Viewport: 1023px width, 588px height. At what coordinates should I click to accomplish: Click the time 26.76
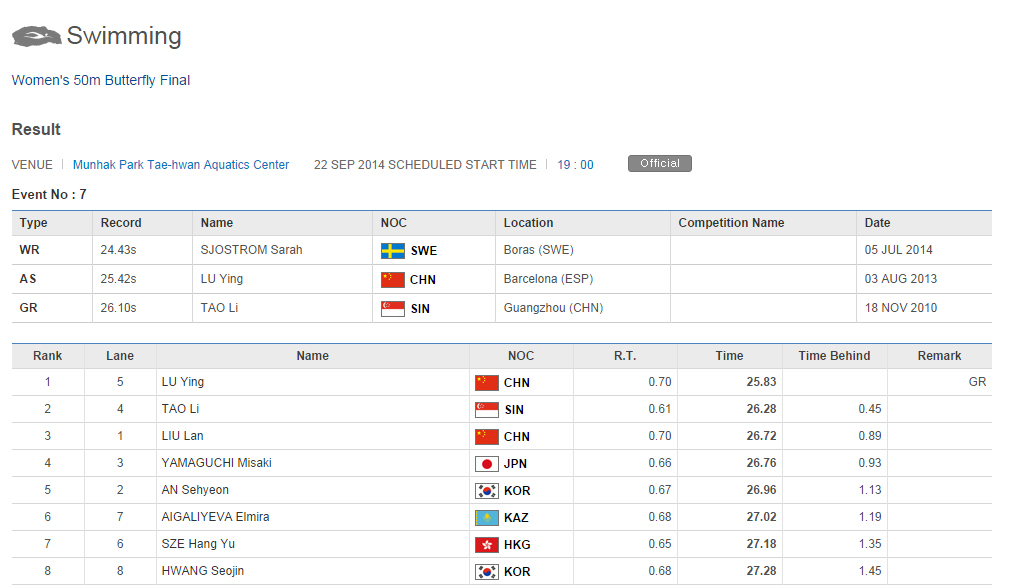point(761,463)
